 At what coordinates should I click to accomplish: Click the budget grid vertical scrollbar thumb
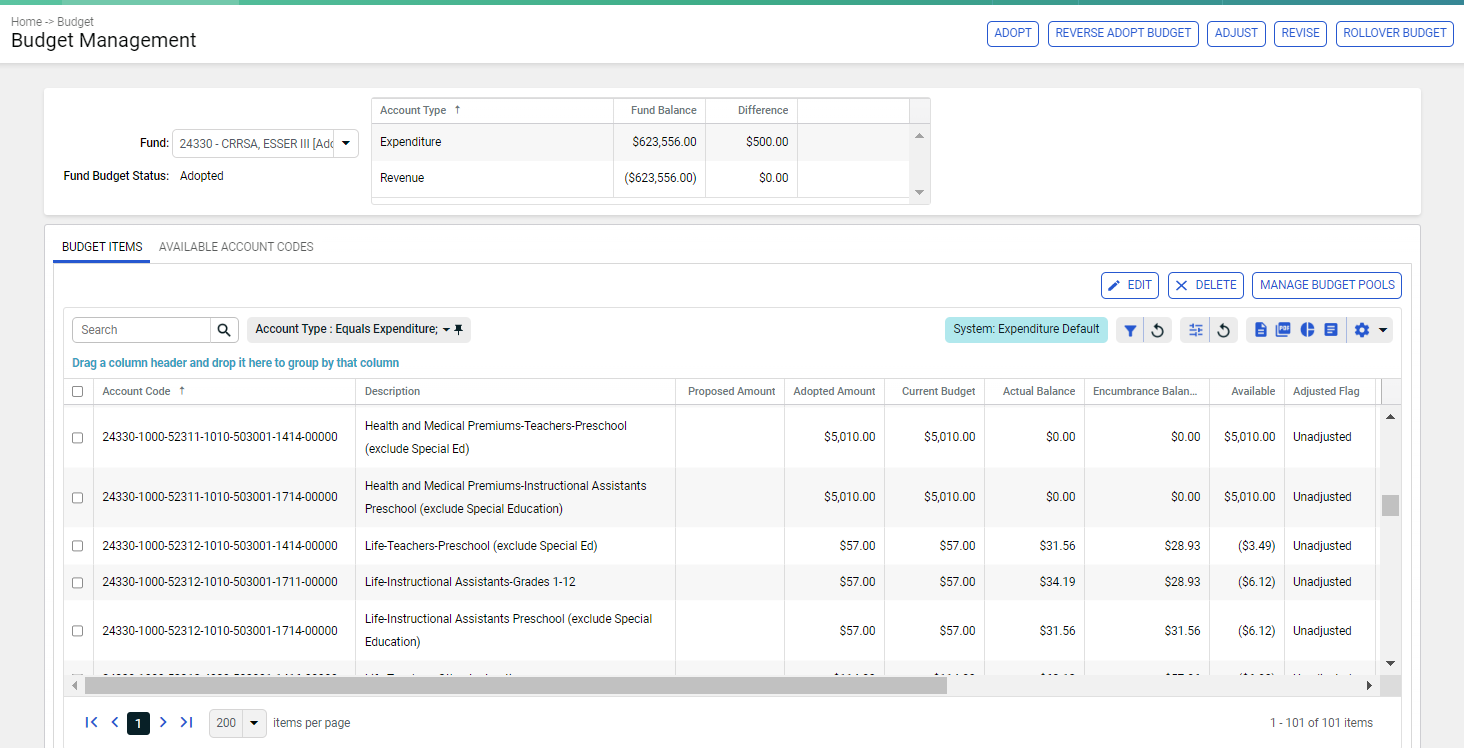1390,505
